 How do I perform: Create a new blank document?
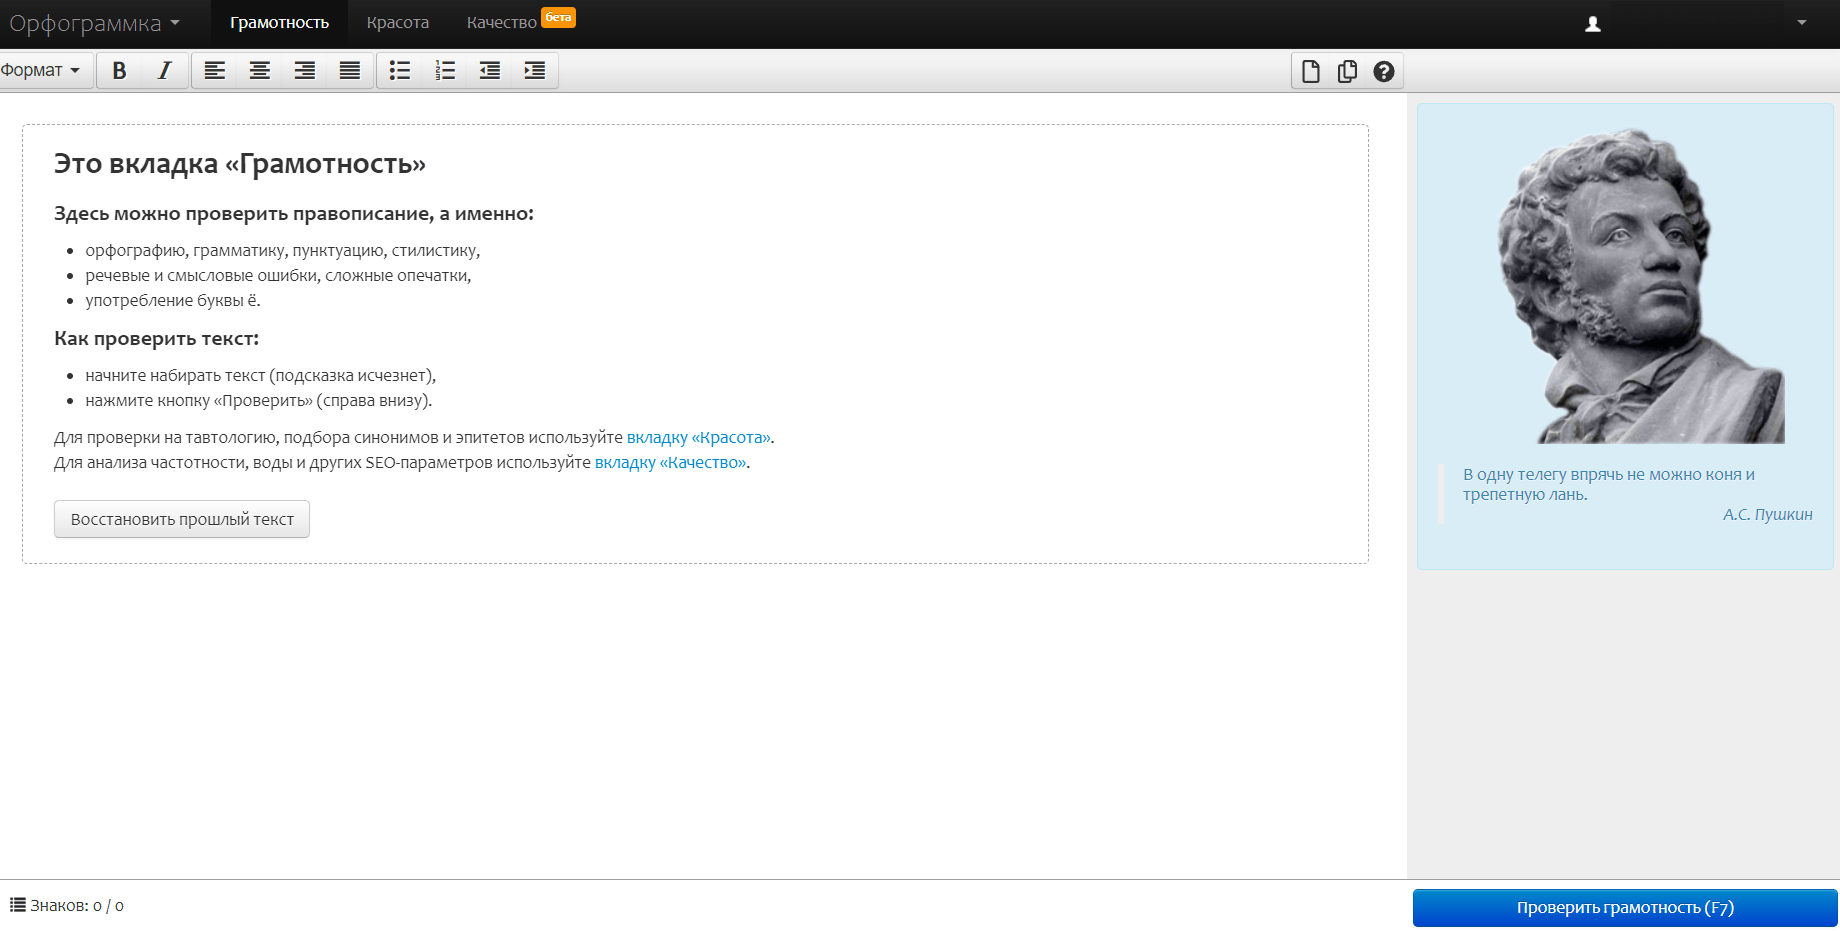pyautogui.click(x=1311, y=71)
